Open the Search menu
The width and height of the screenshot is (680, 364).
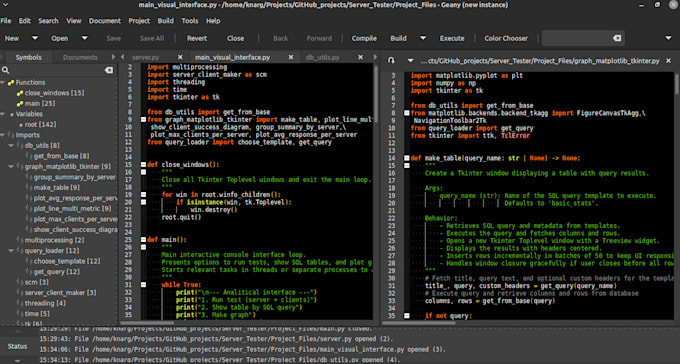48,21
